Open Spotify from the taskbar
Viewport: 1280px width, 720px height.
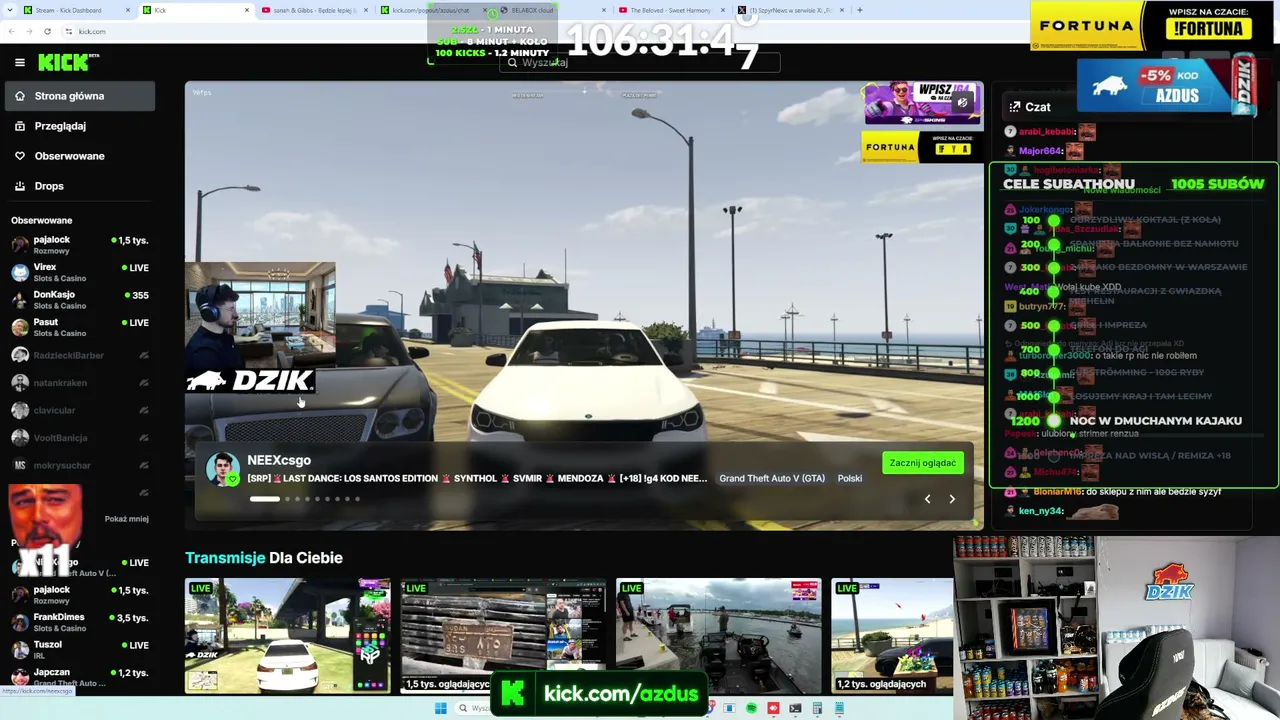(751, 709)
